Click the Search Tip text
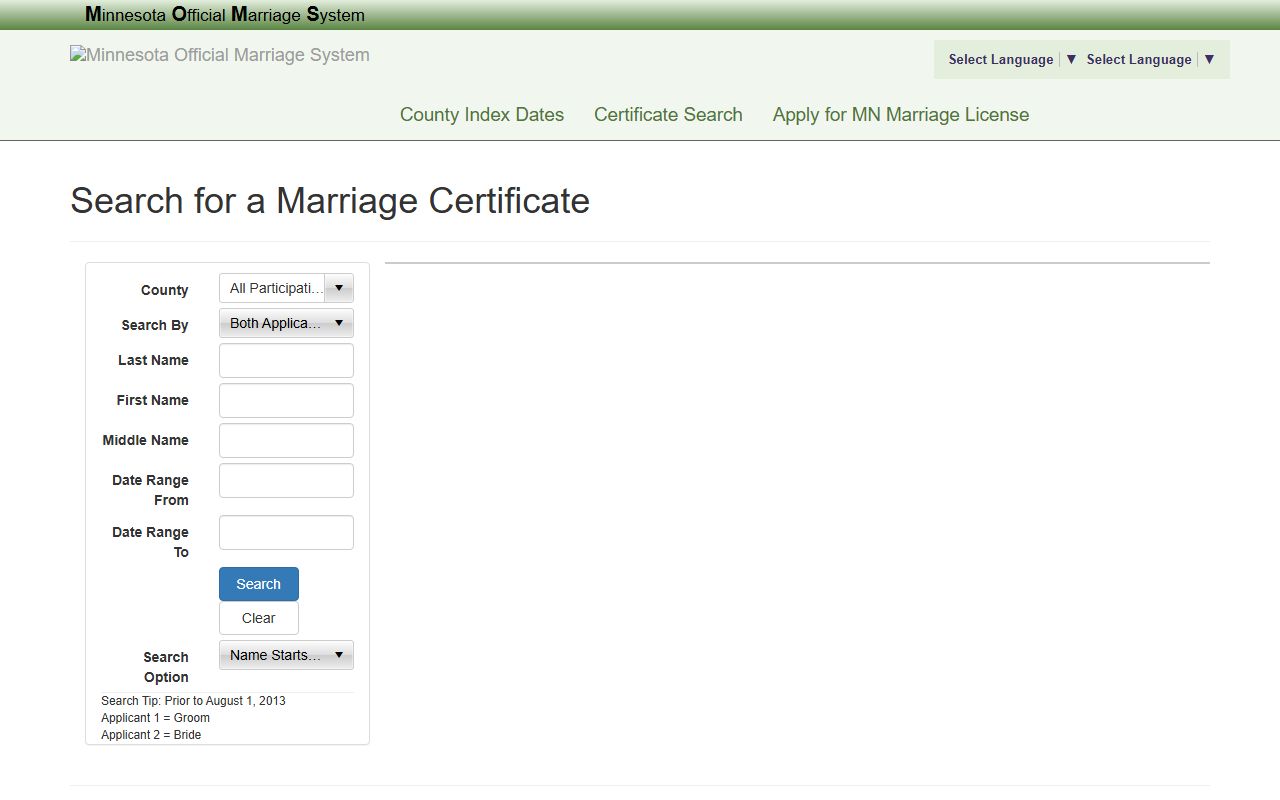This screenshot has width=1280, height=800. click(x=193, y=701)
